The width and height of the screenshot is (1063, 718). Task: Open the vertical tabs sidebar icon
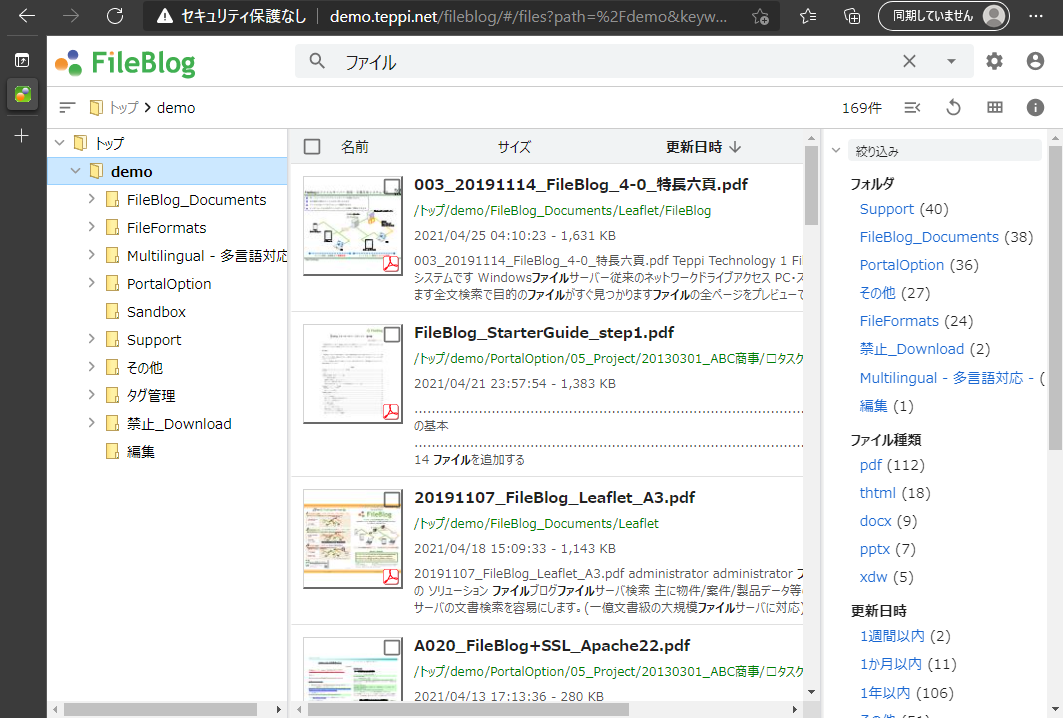pos(22,60)
